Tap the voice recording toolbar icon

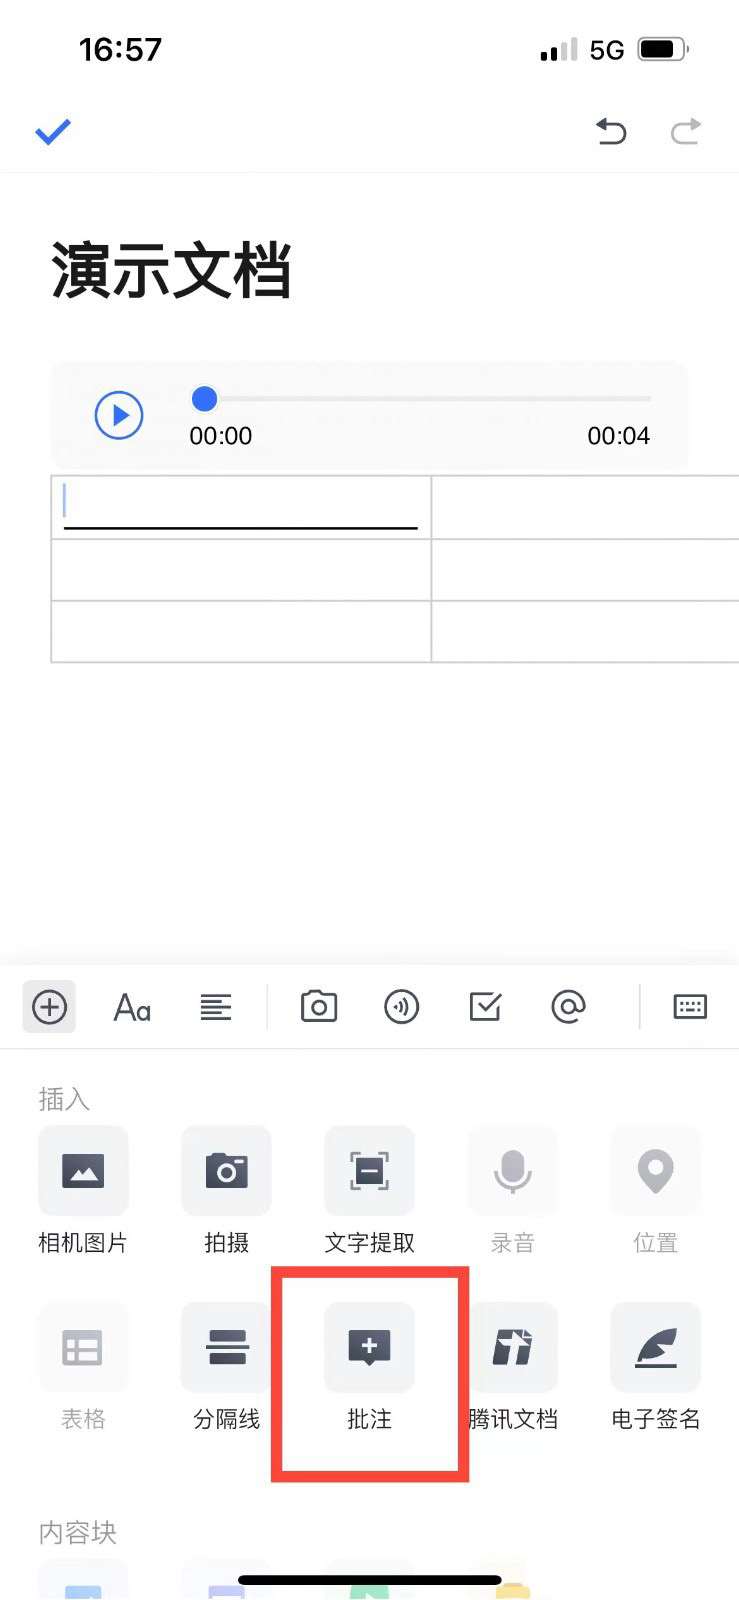402,1007
